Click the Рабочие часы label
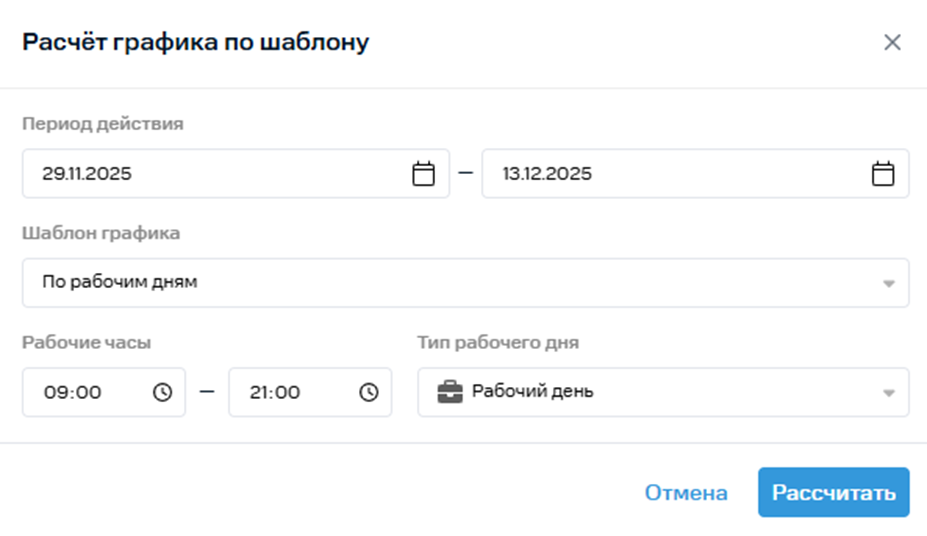Screen dimensions: 927x536 [86, 342]
